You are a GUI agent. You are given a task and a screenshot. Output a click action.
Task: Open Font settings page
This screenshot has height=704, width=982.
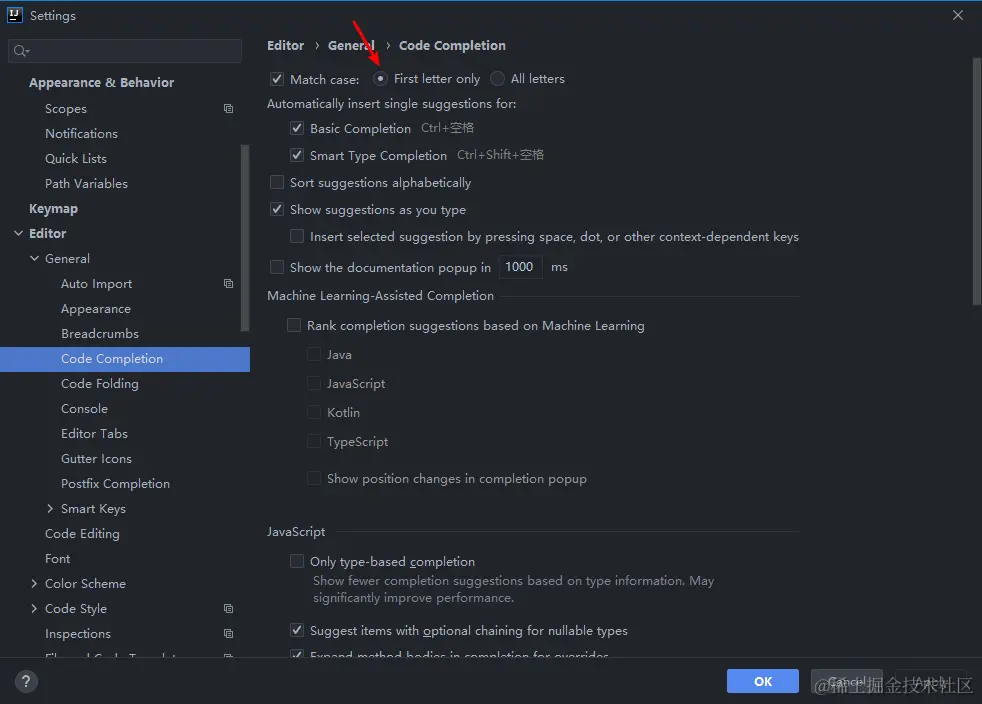click(x=58, y=559)
